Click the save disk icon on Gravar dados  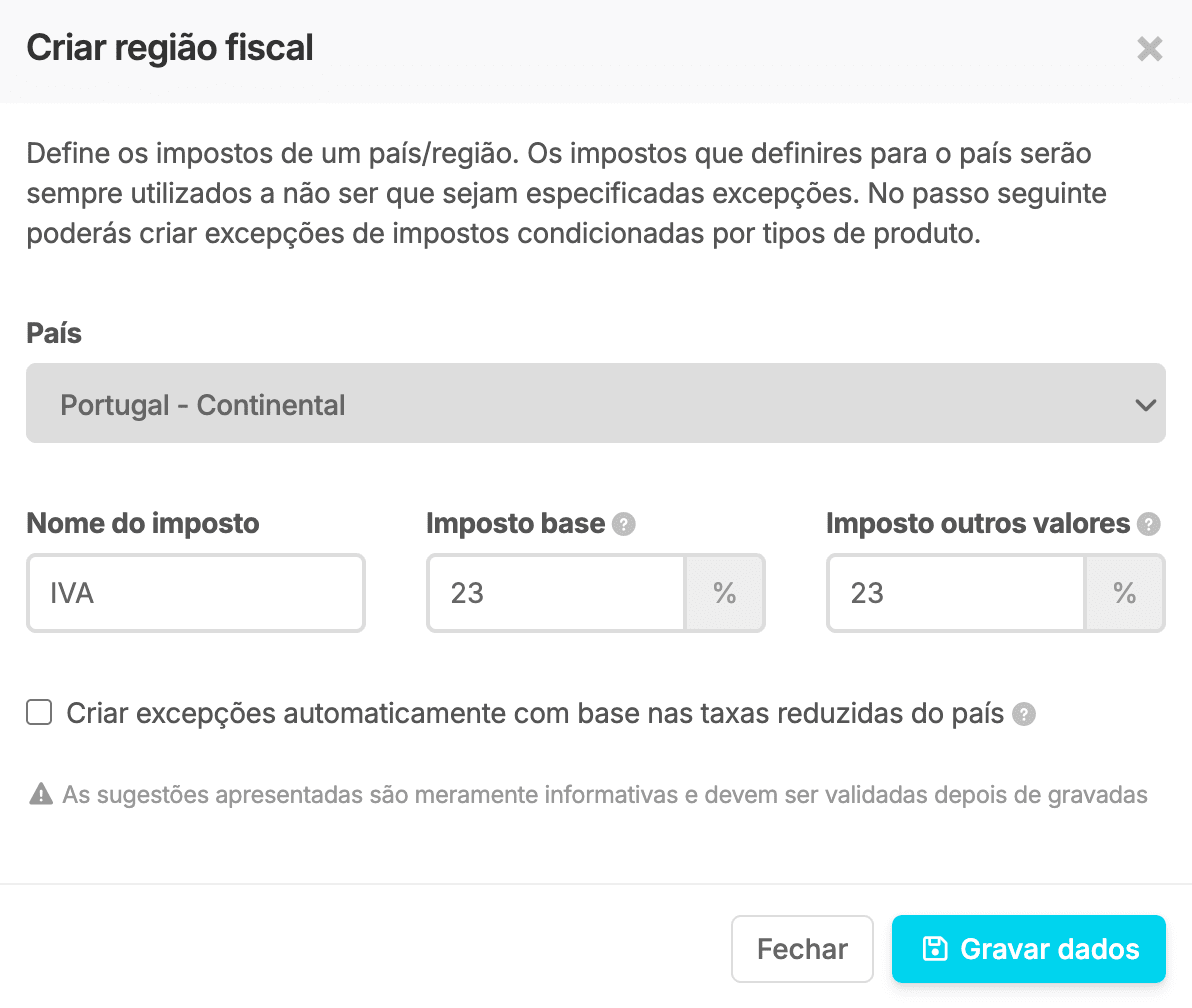936,948
